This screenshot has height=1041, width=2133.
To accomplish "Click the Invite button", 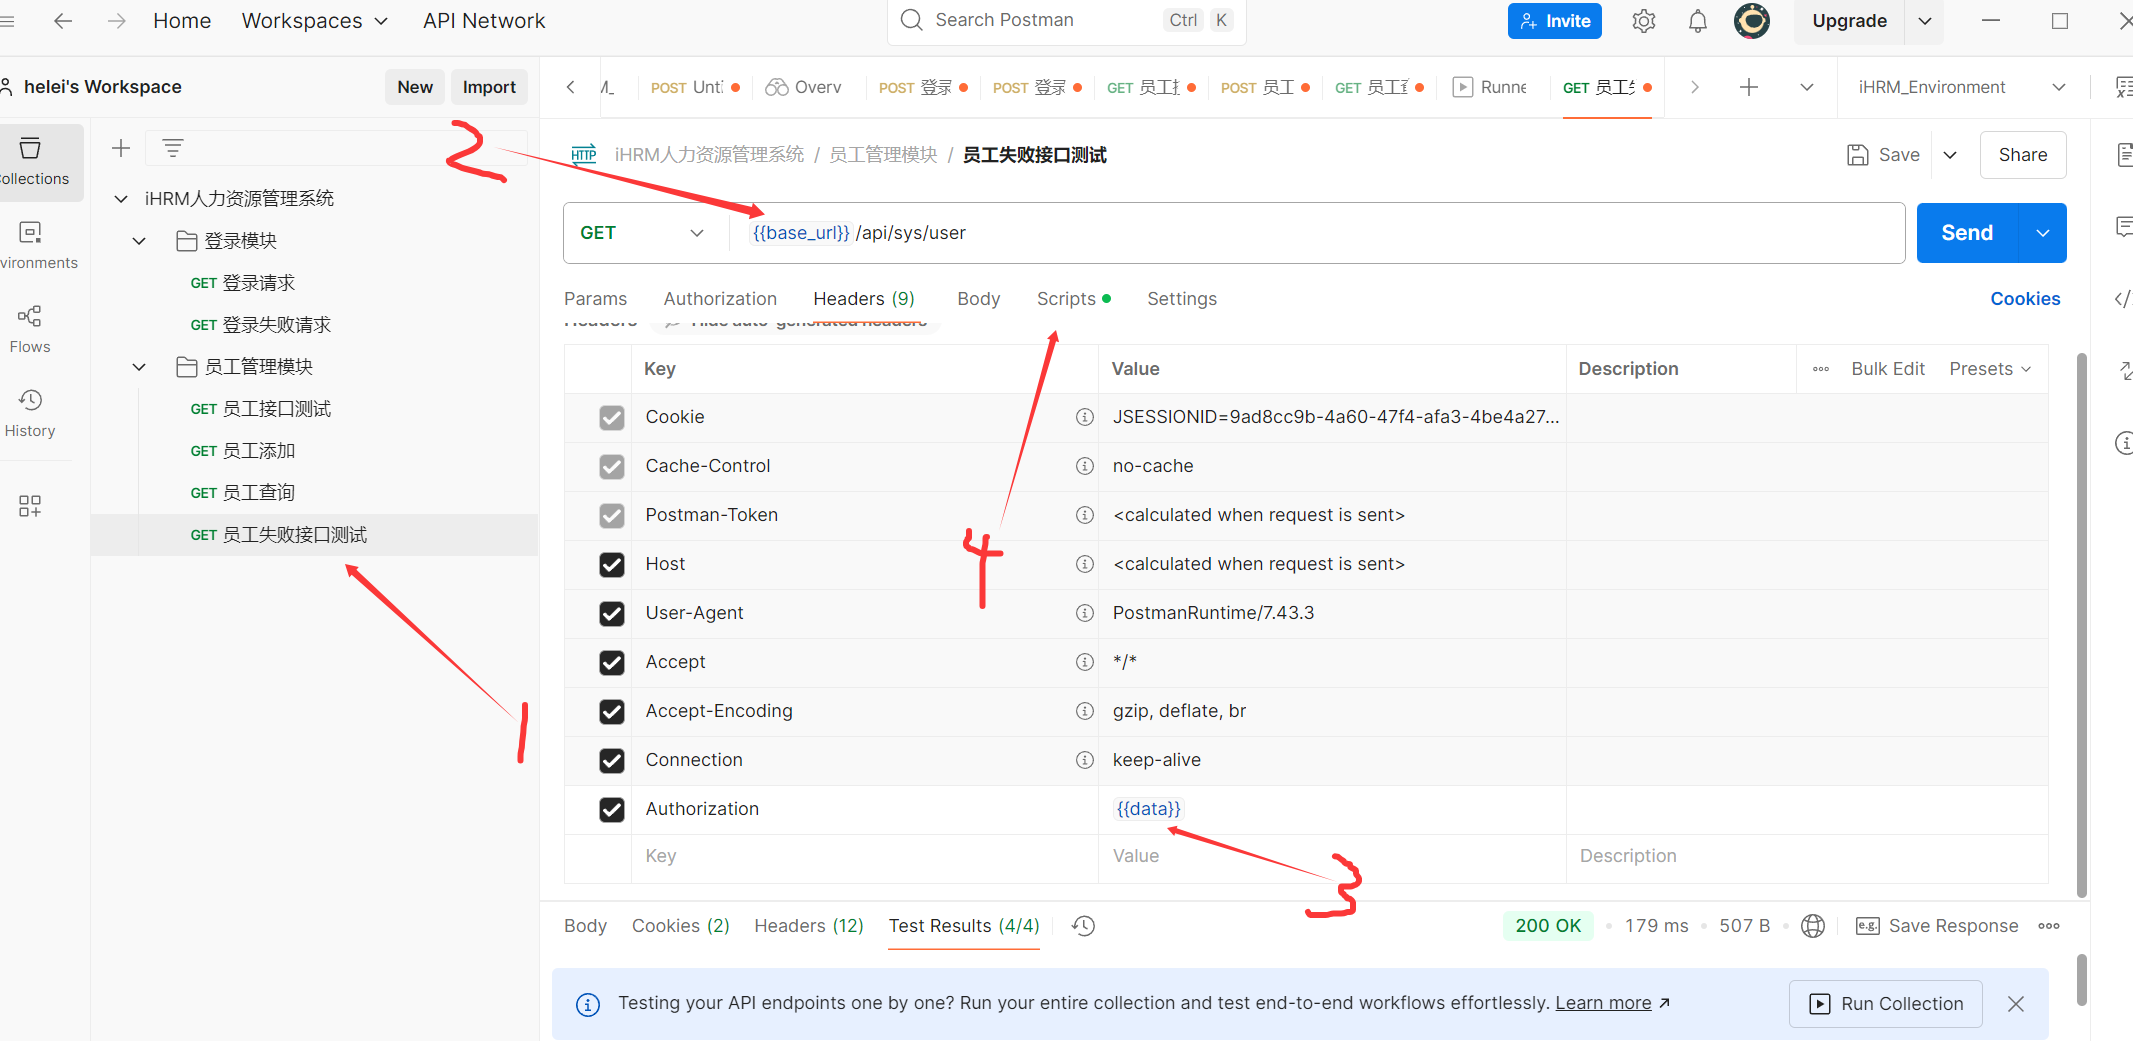I will pyautogui.click(x=1555, y=21).
